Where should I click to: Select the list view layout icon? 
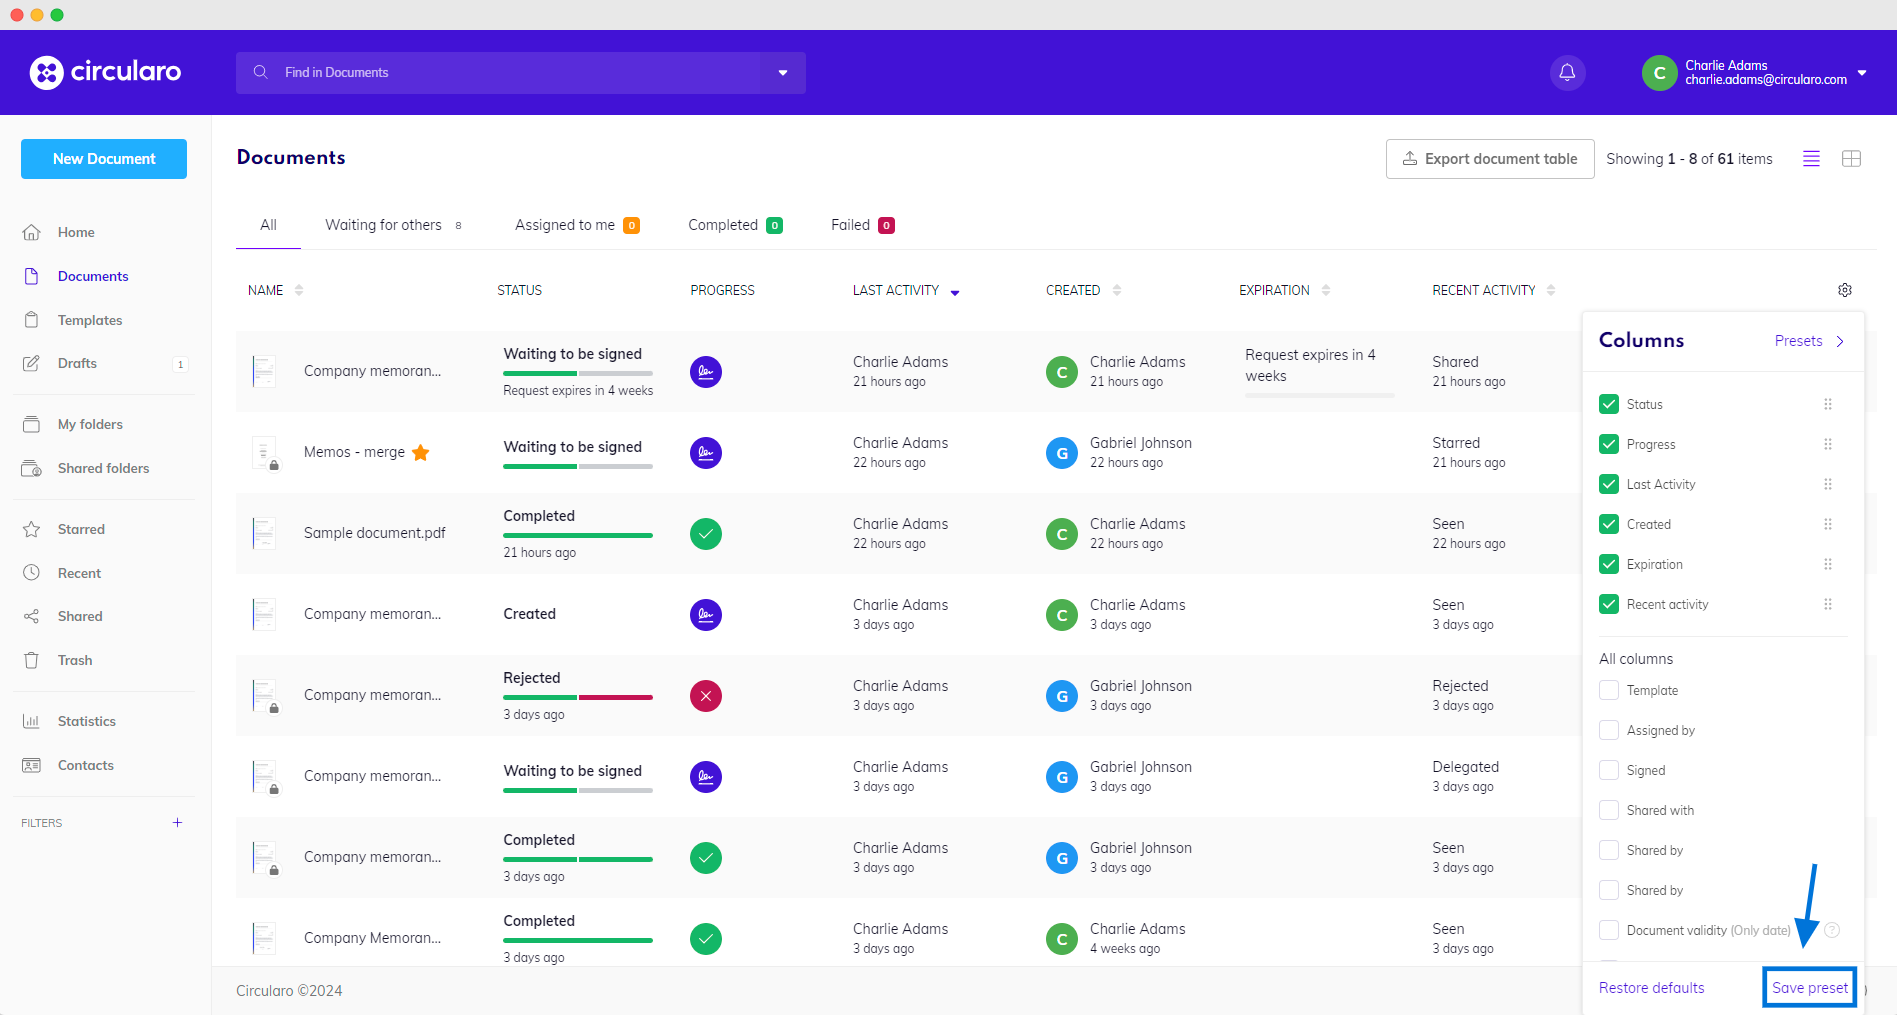click(x=1811, y=159)
